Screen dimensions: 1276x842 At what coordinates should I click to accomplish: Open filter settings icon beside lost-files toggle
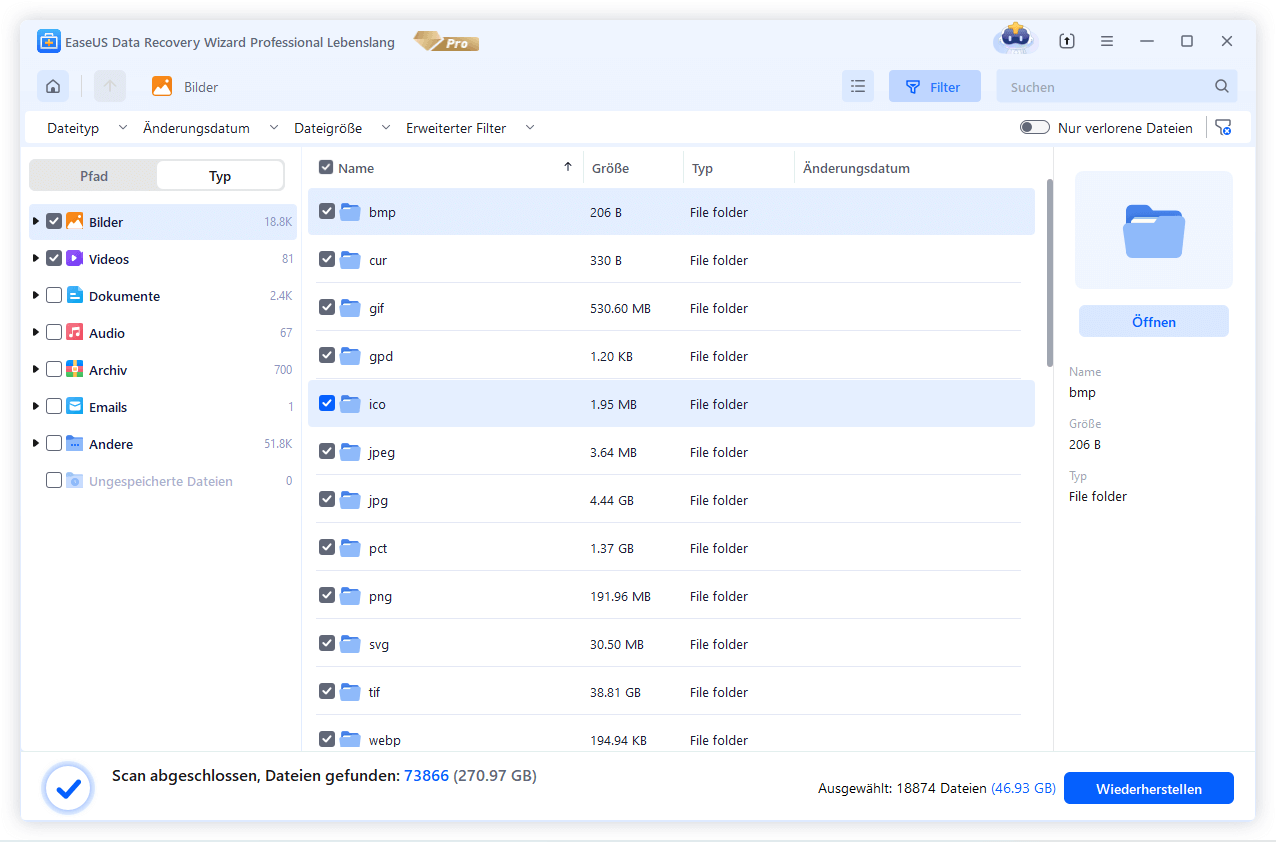point(1223,128)
